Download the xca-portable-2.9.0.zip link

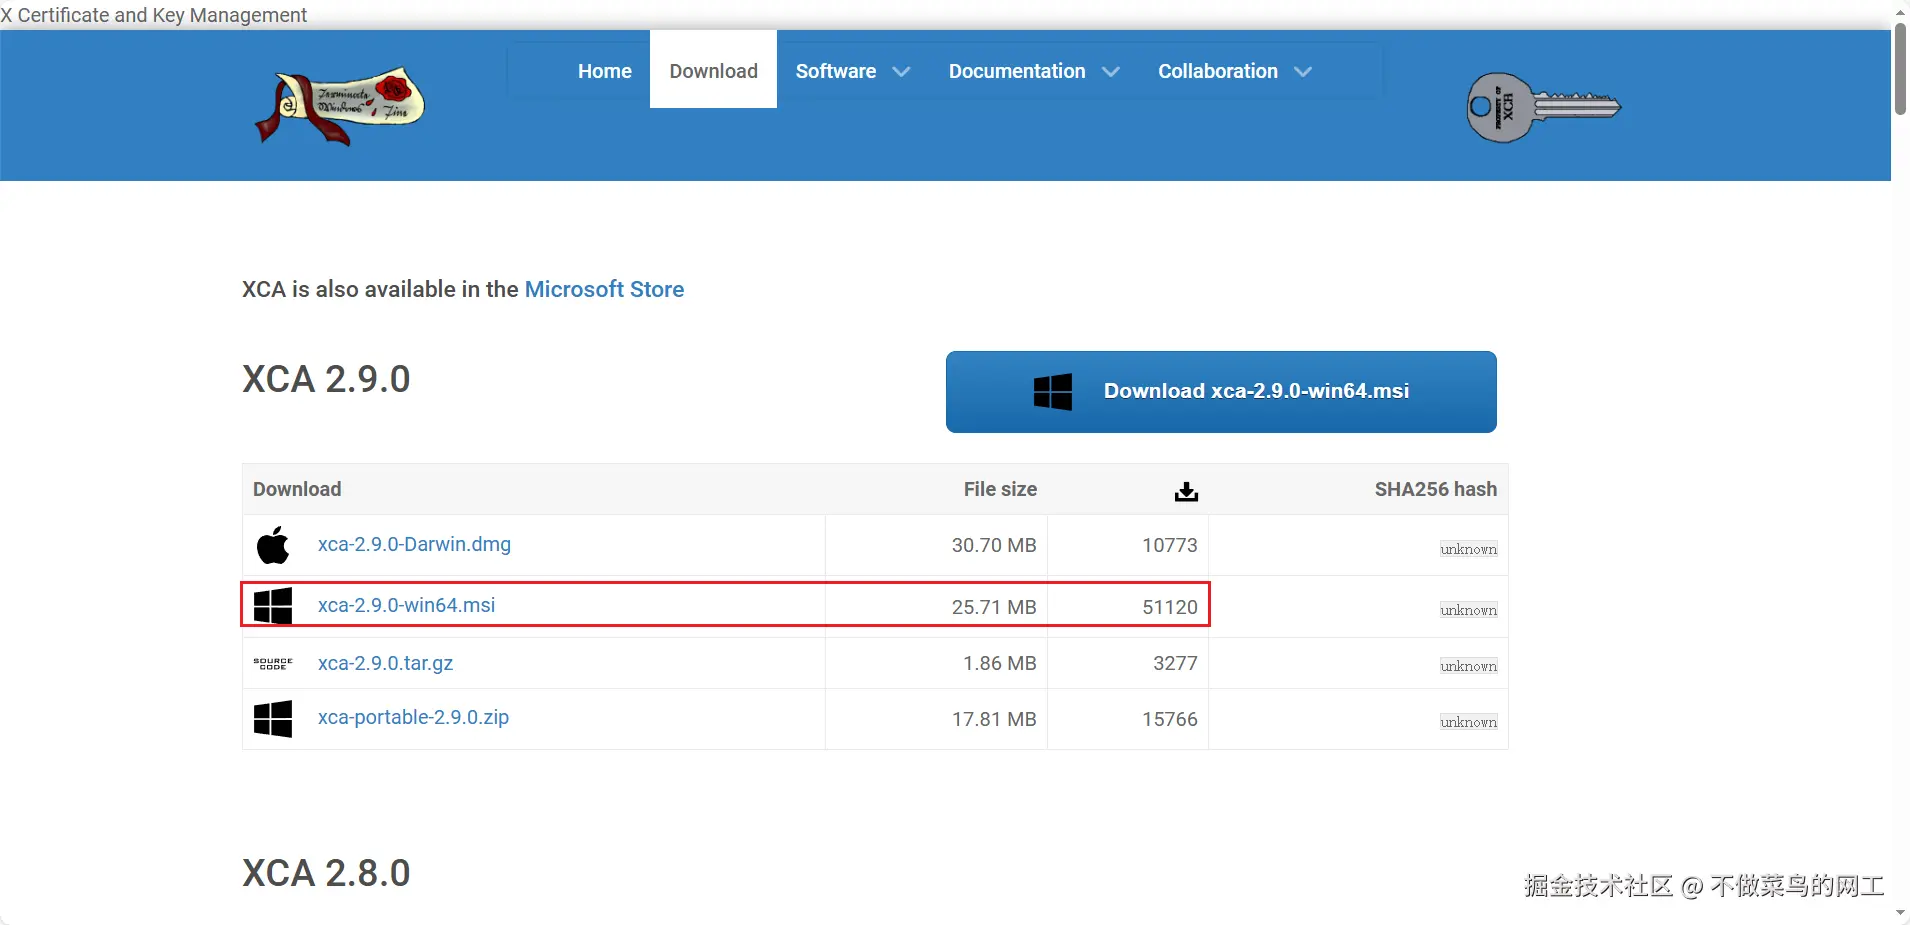(413, 718)
